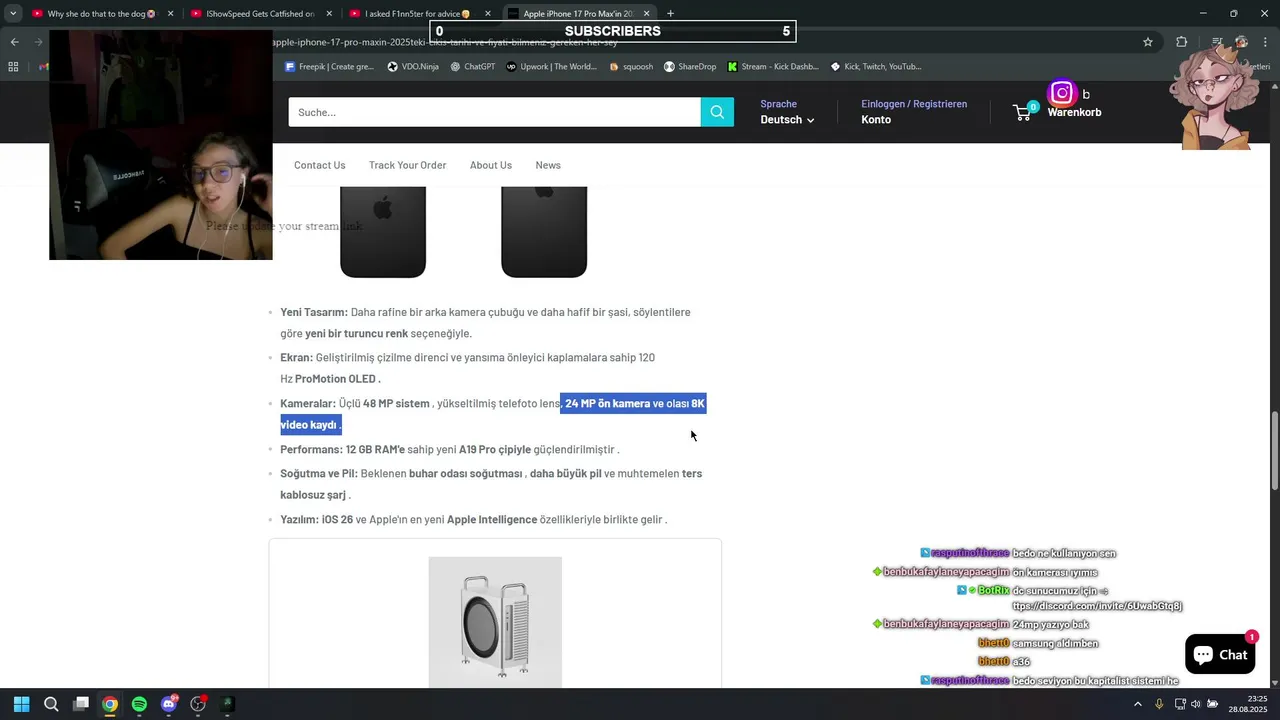Image resolution: width=1280 pixels, height=720 pixels.
Task: Open the VDO.Ninja bookmark
Action: (x=413, y=67)
